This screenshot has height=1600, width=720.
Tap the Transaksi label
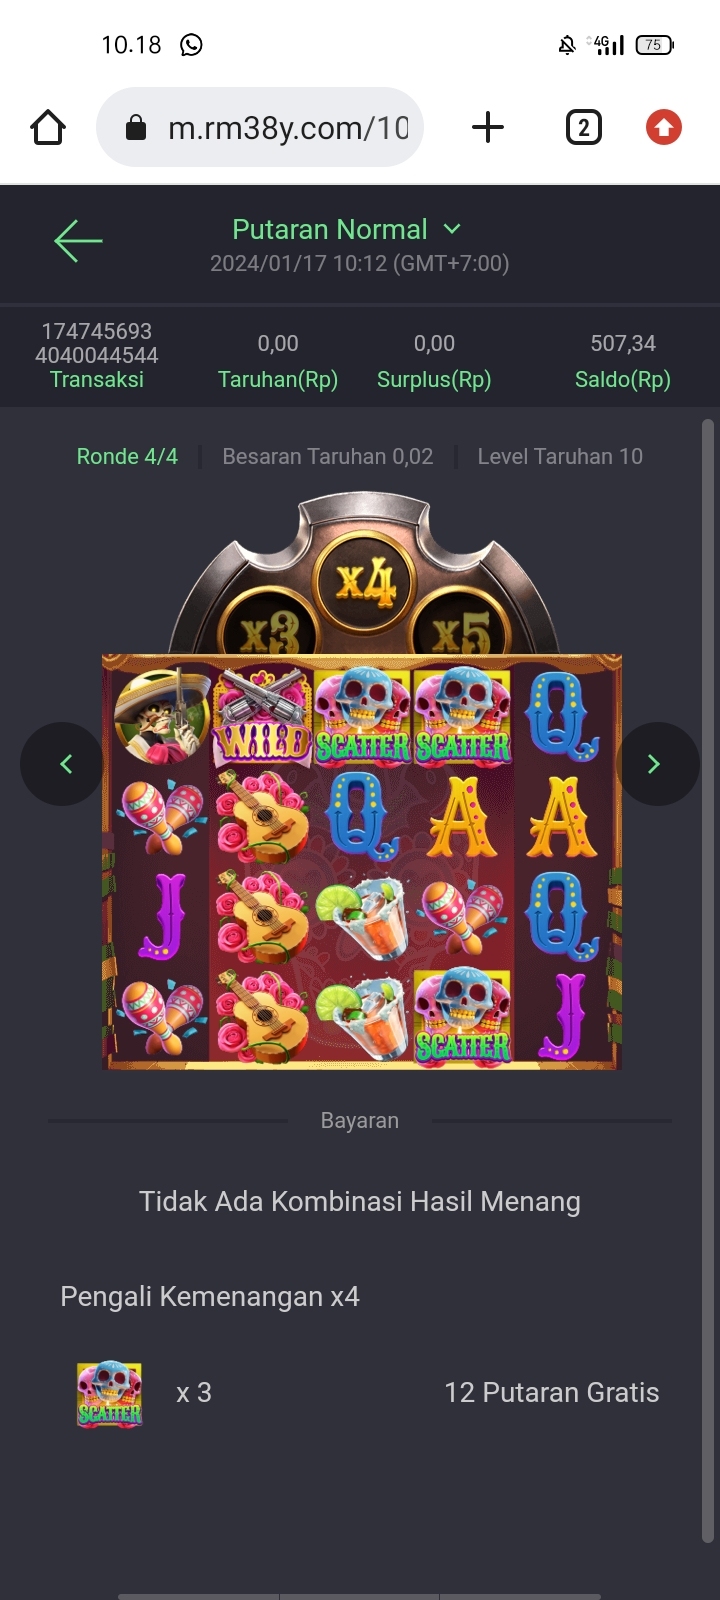click(97, 380)
